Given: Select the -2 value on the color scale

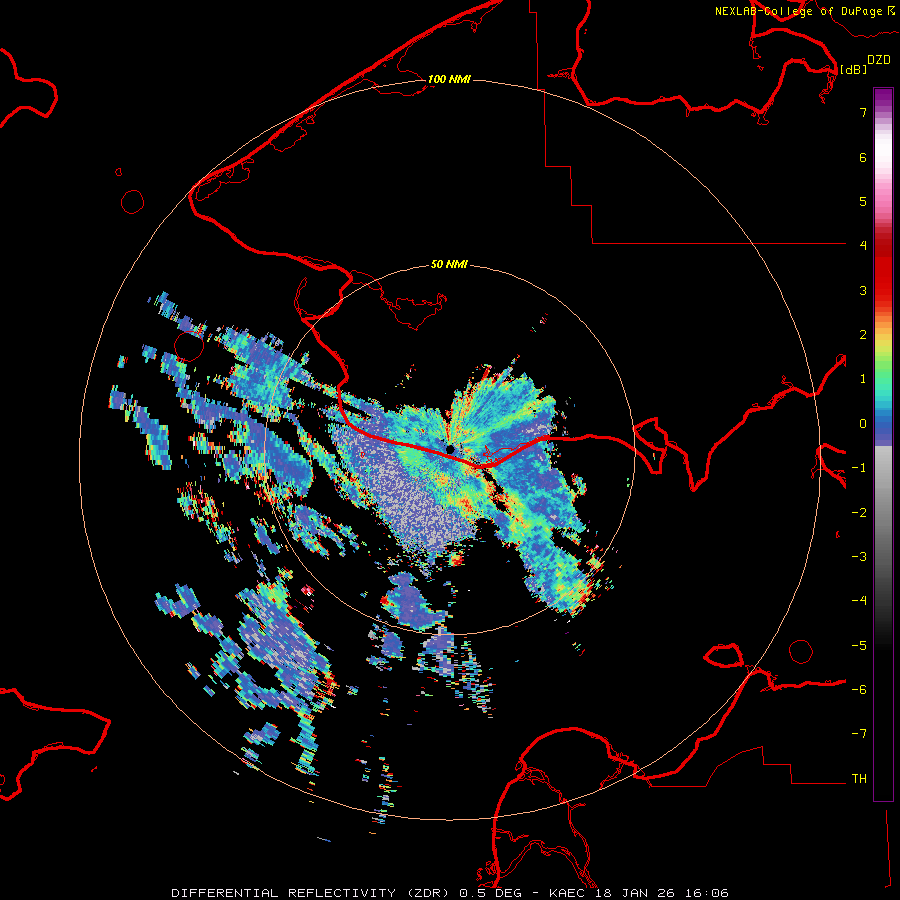Looking at the screenshot, I should (x=859, y=513).
